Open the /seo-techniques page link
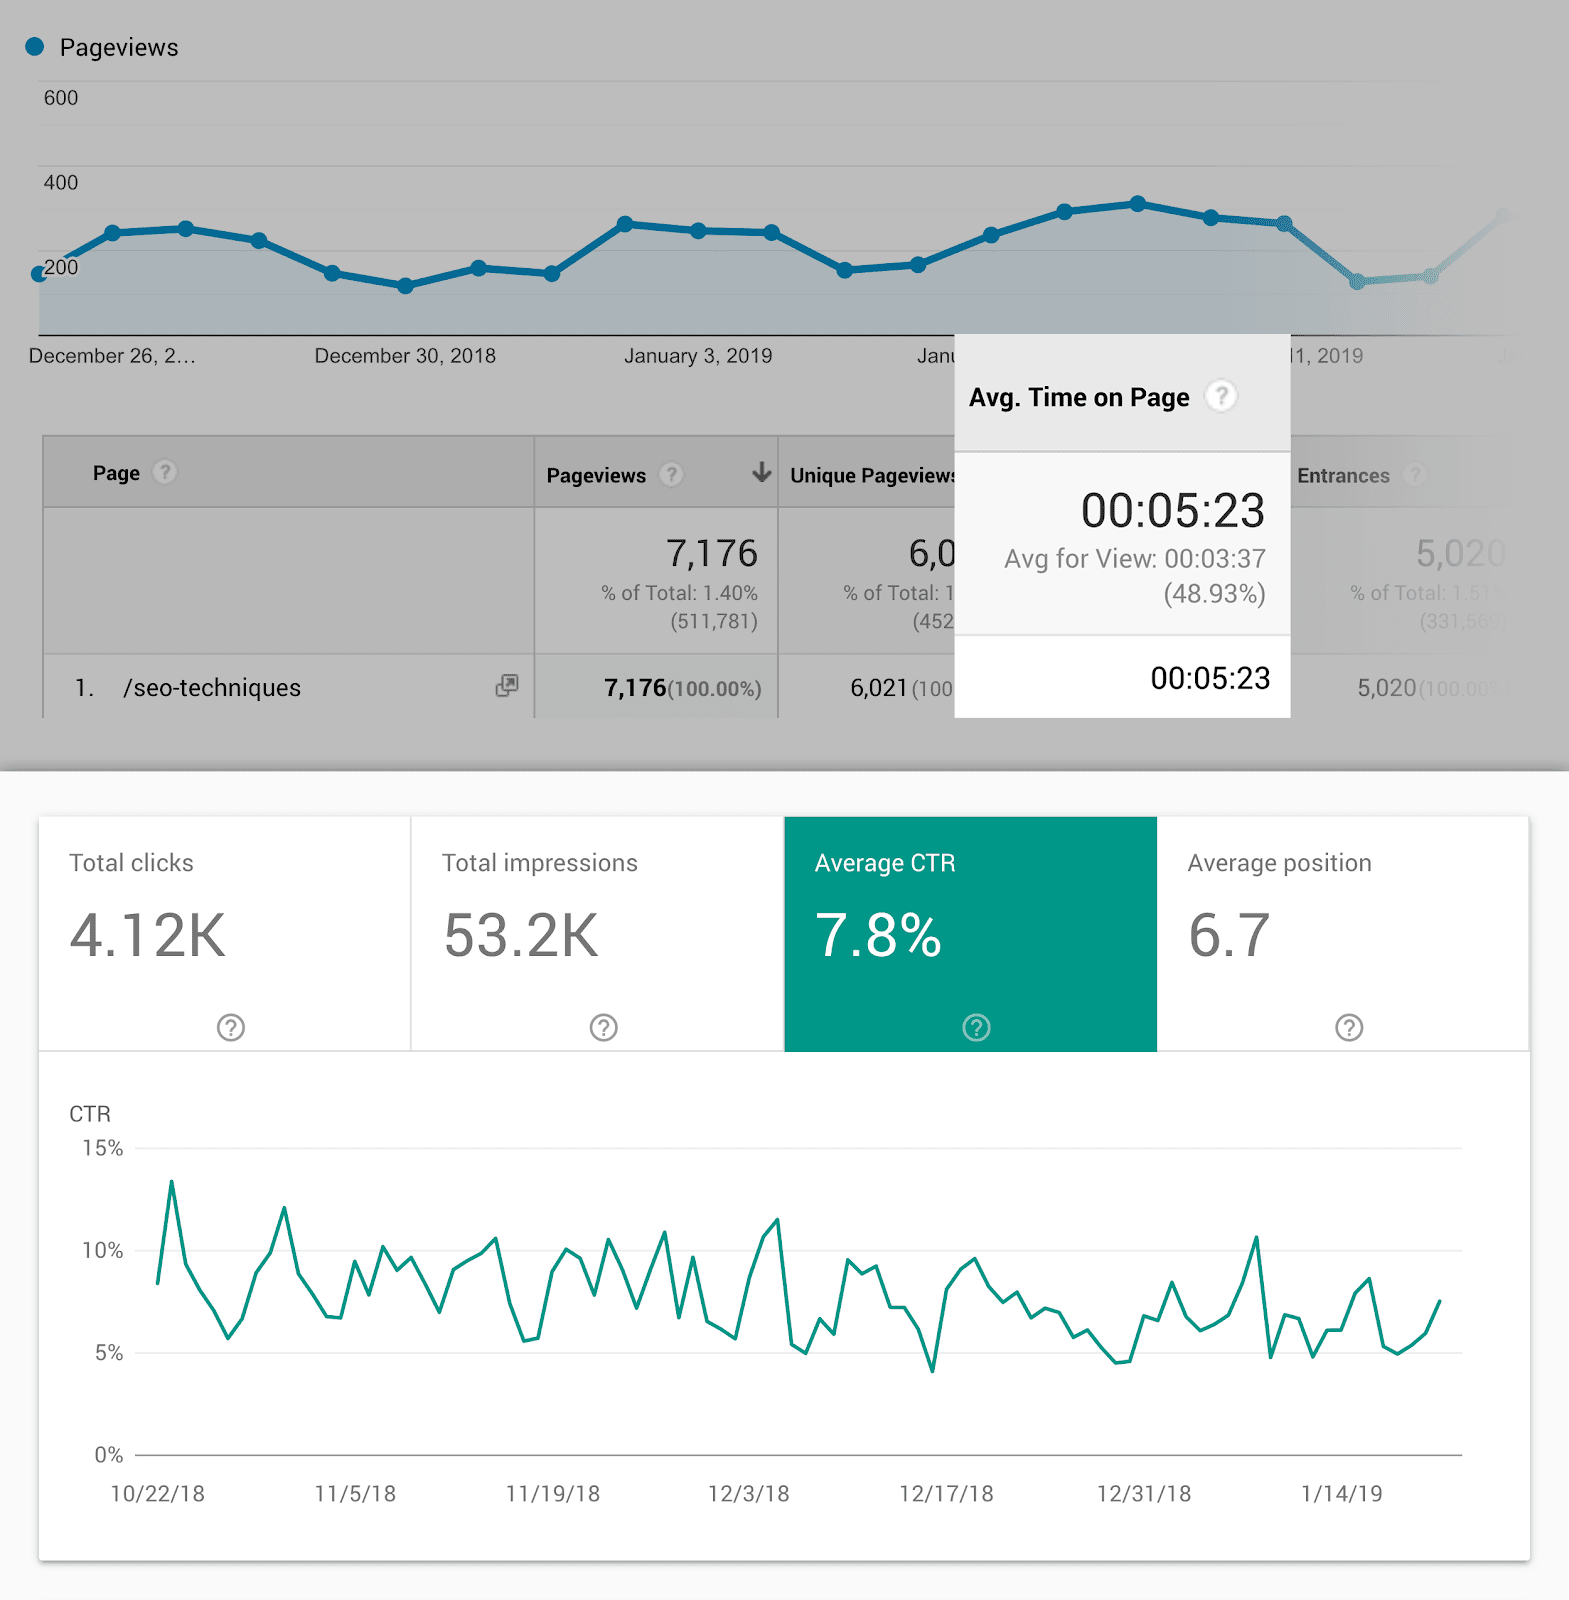The image size is (1569, 1600). coord(212,688)
